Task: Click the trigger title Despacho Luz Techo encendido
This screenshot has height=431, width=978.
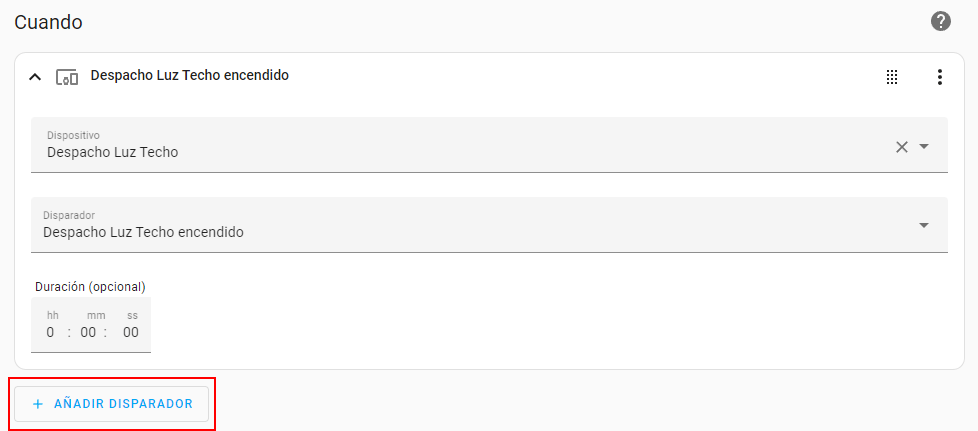Action: coord(189,75)
